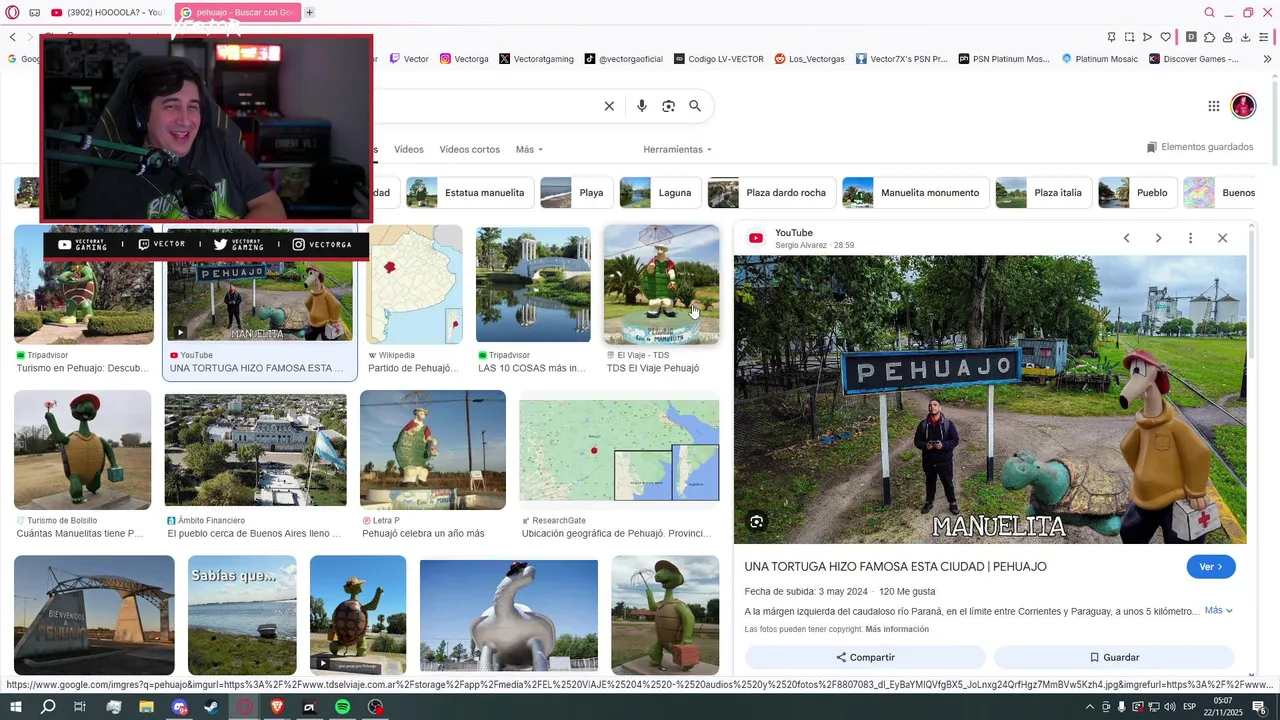Filter by Plaza dardo rocha chip

[771, 193]
